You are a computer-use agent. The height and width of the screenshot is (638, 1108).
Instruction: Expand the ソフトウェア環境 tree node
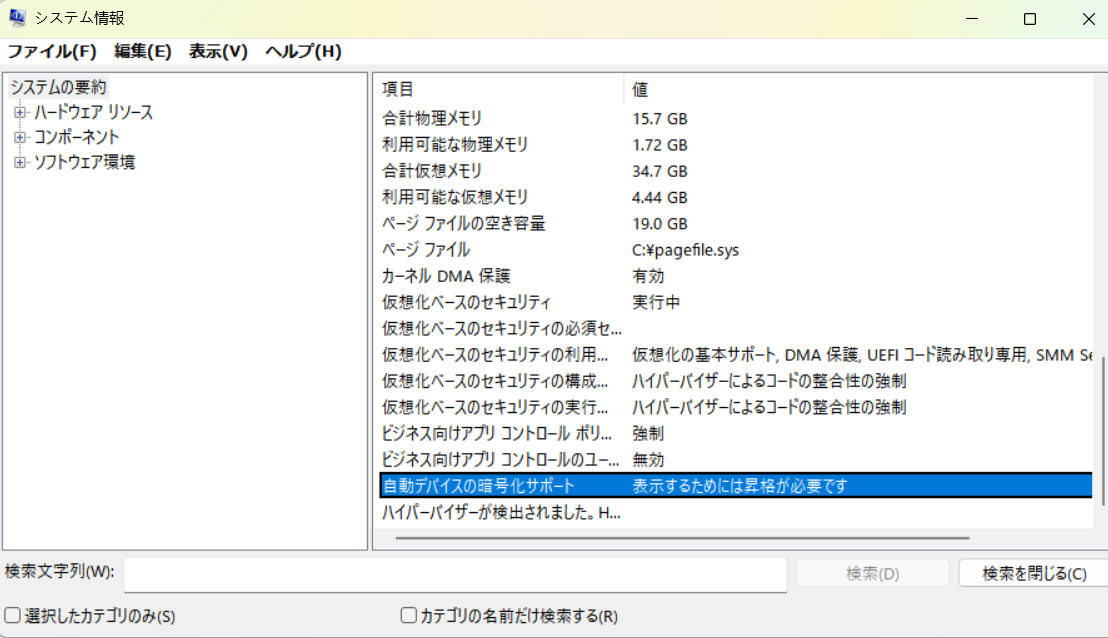(19, 162)
